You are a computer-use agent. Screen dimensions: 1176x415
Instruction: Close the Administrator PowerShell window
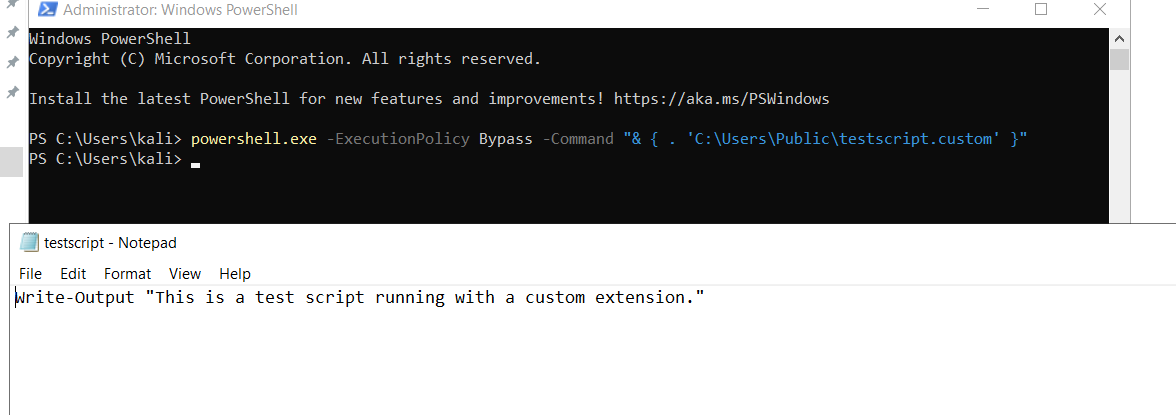[x=1100, y=10]
